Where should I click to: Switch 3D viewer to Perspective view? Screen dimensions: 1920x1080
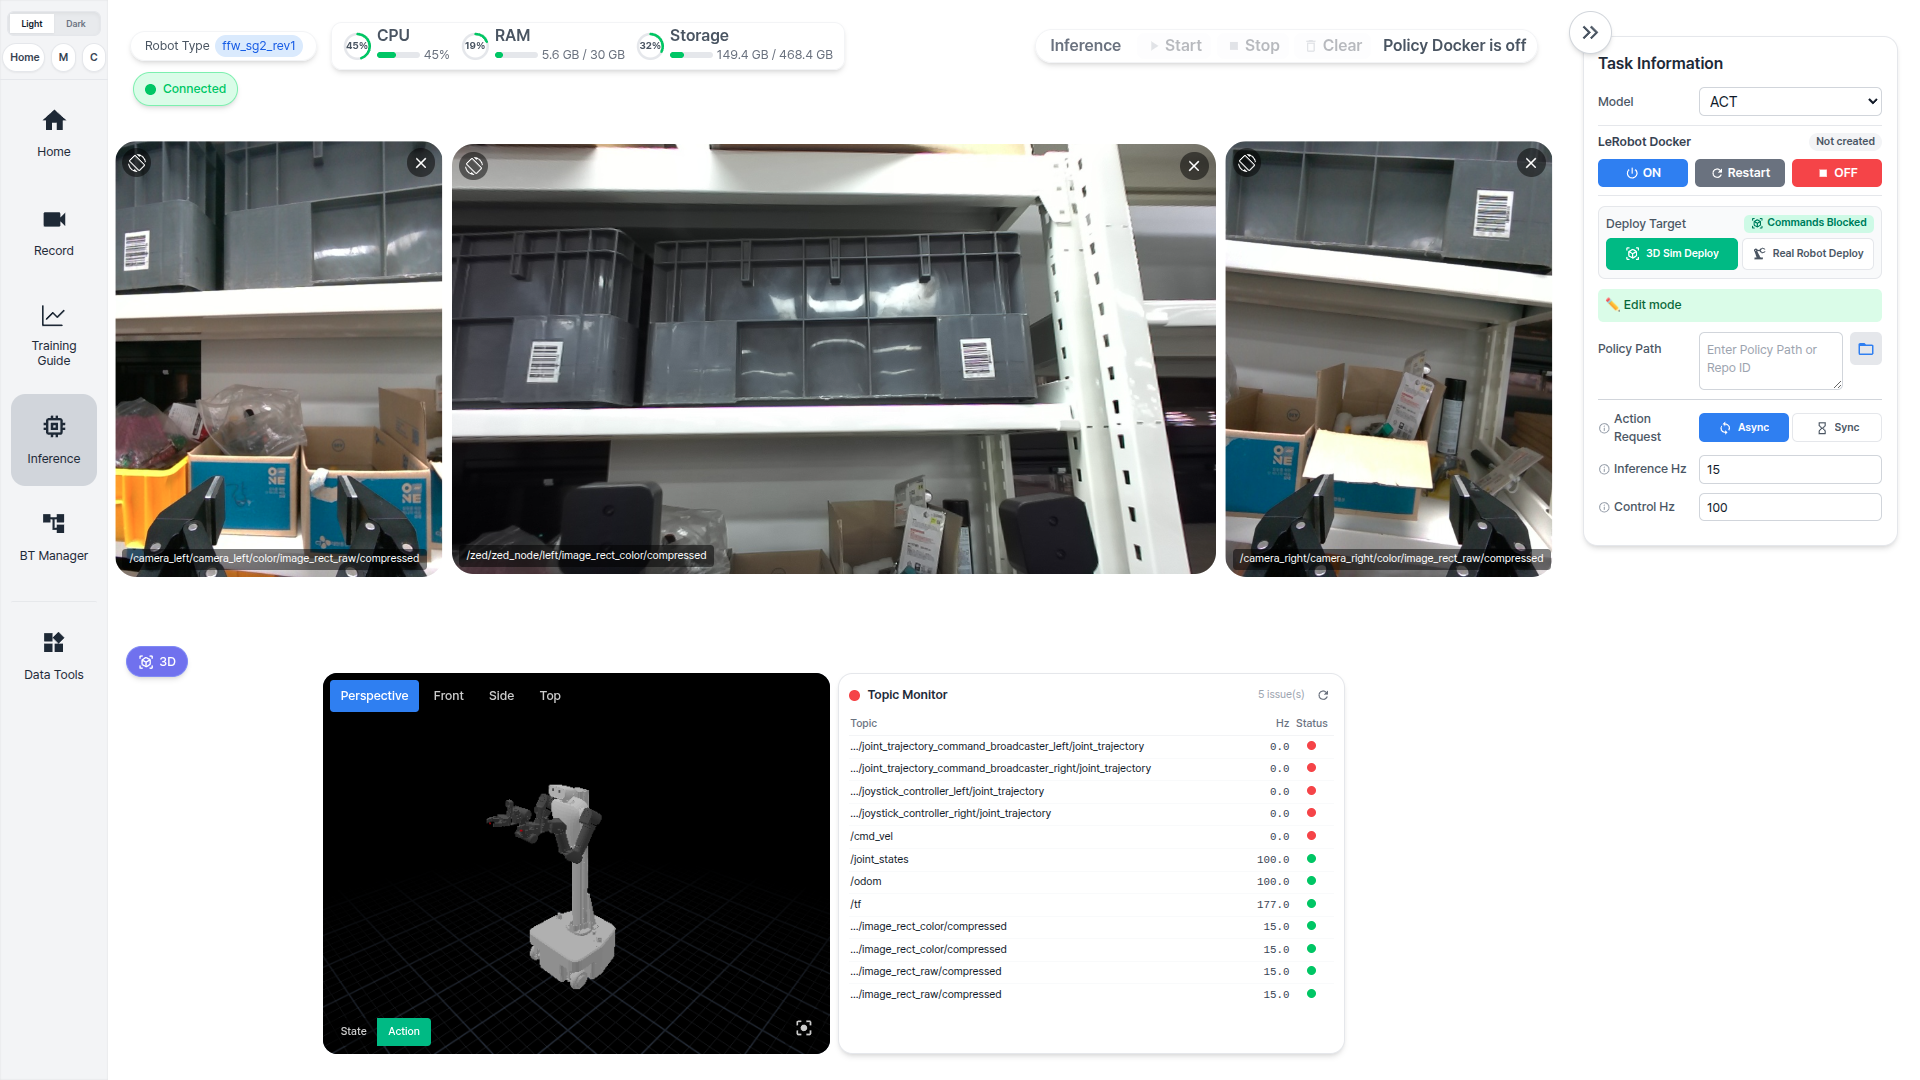point(374,696)
